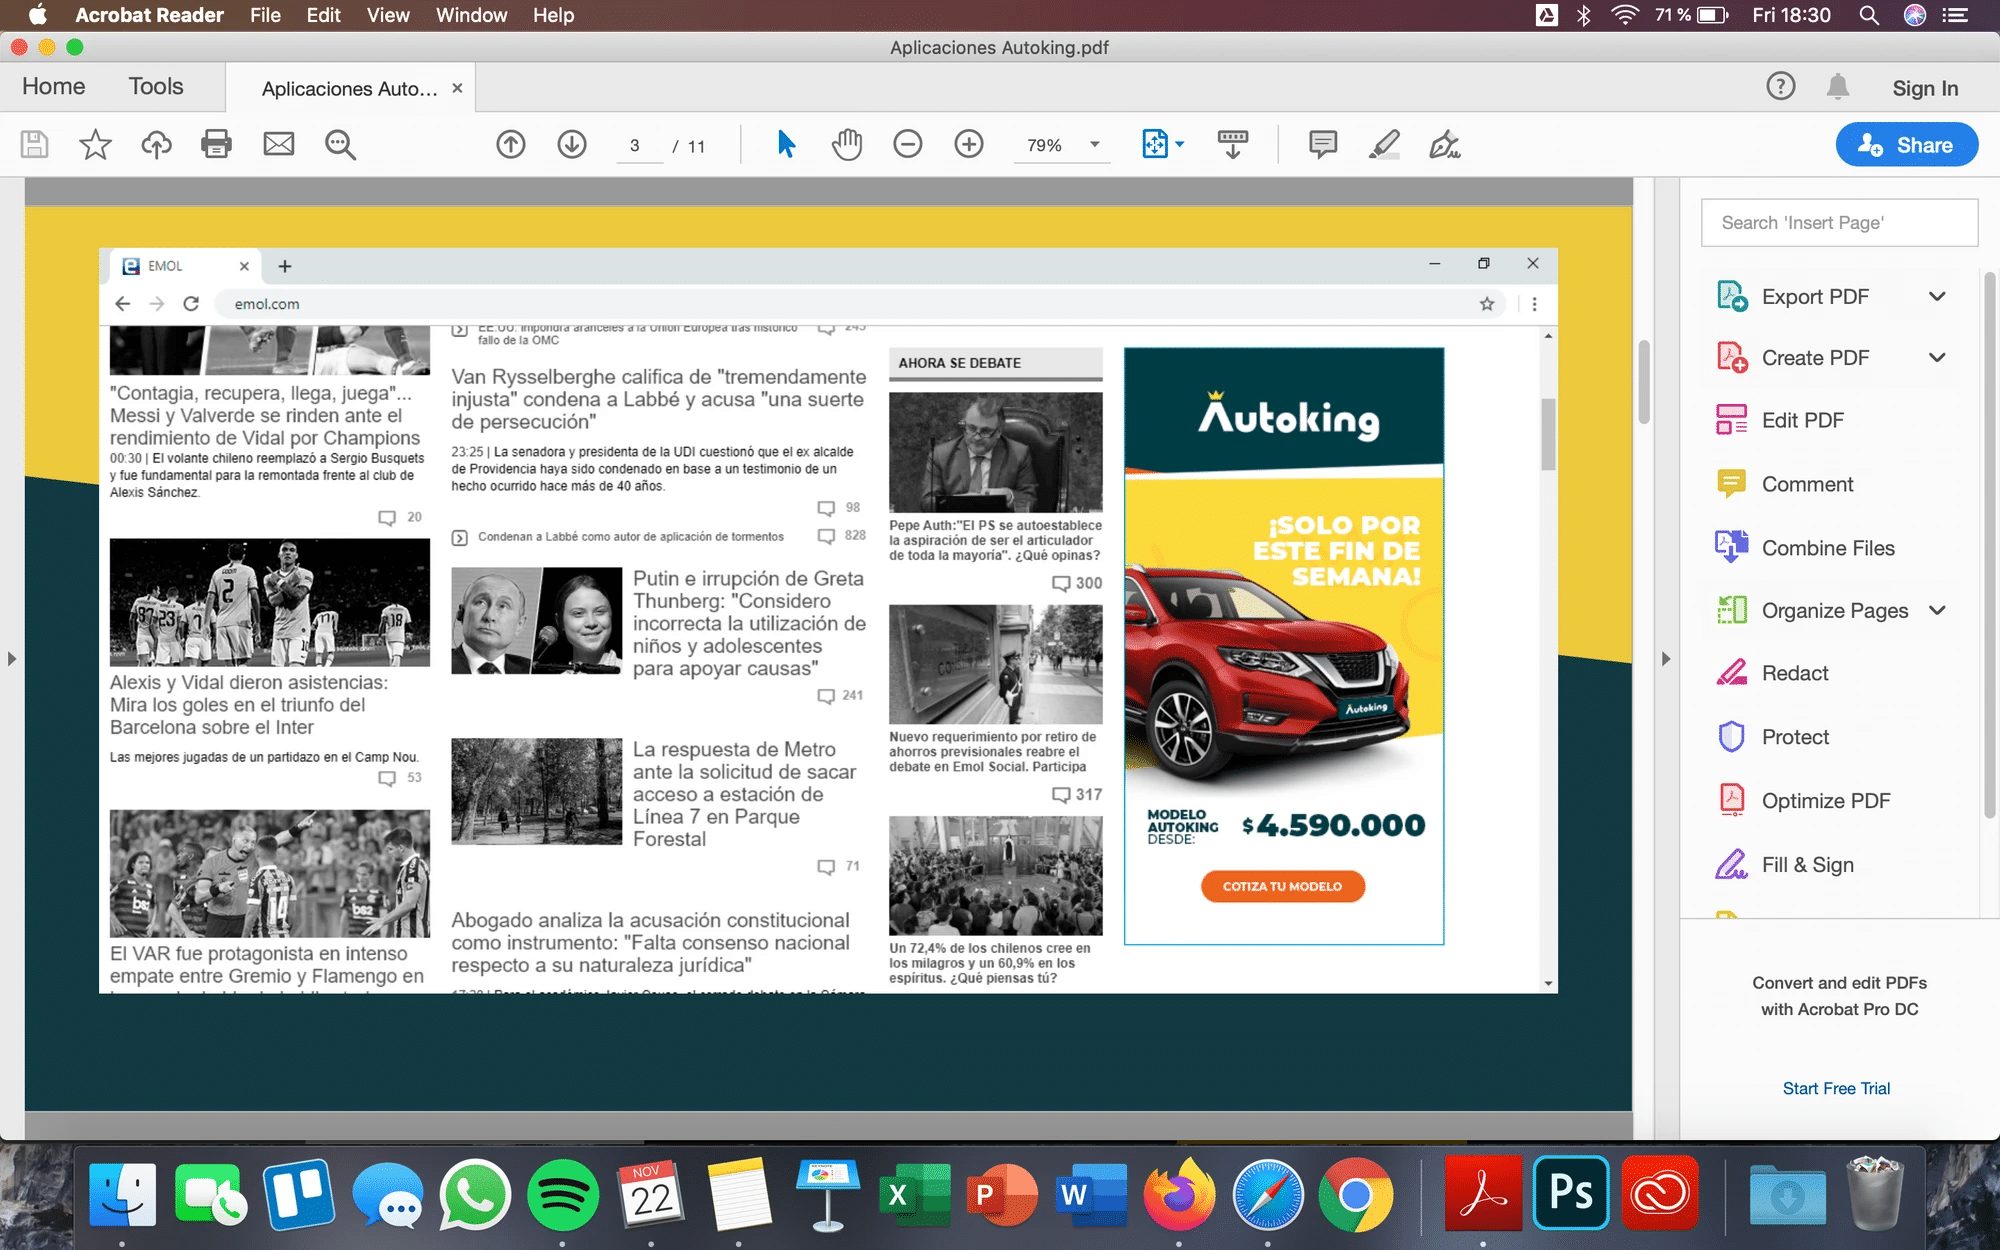
Task: Click the Save file icon
Action: click(34, 145)
